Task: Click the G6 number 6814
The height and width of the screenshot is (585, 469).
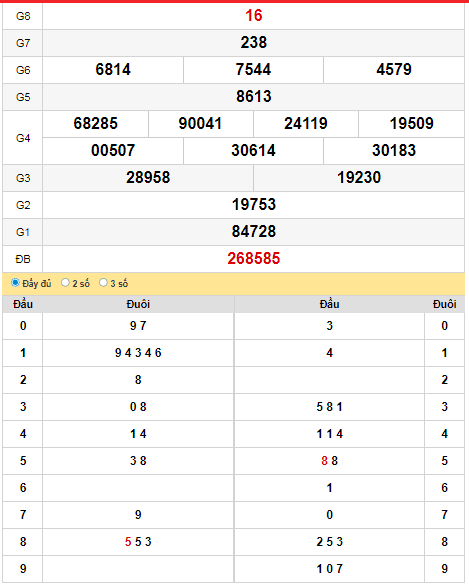Action: [x=113, y=69]
